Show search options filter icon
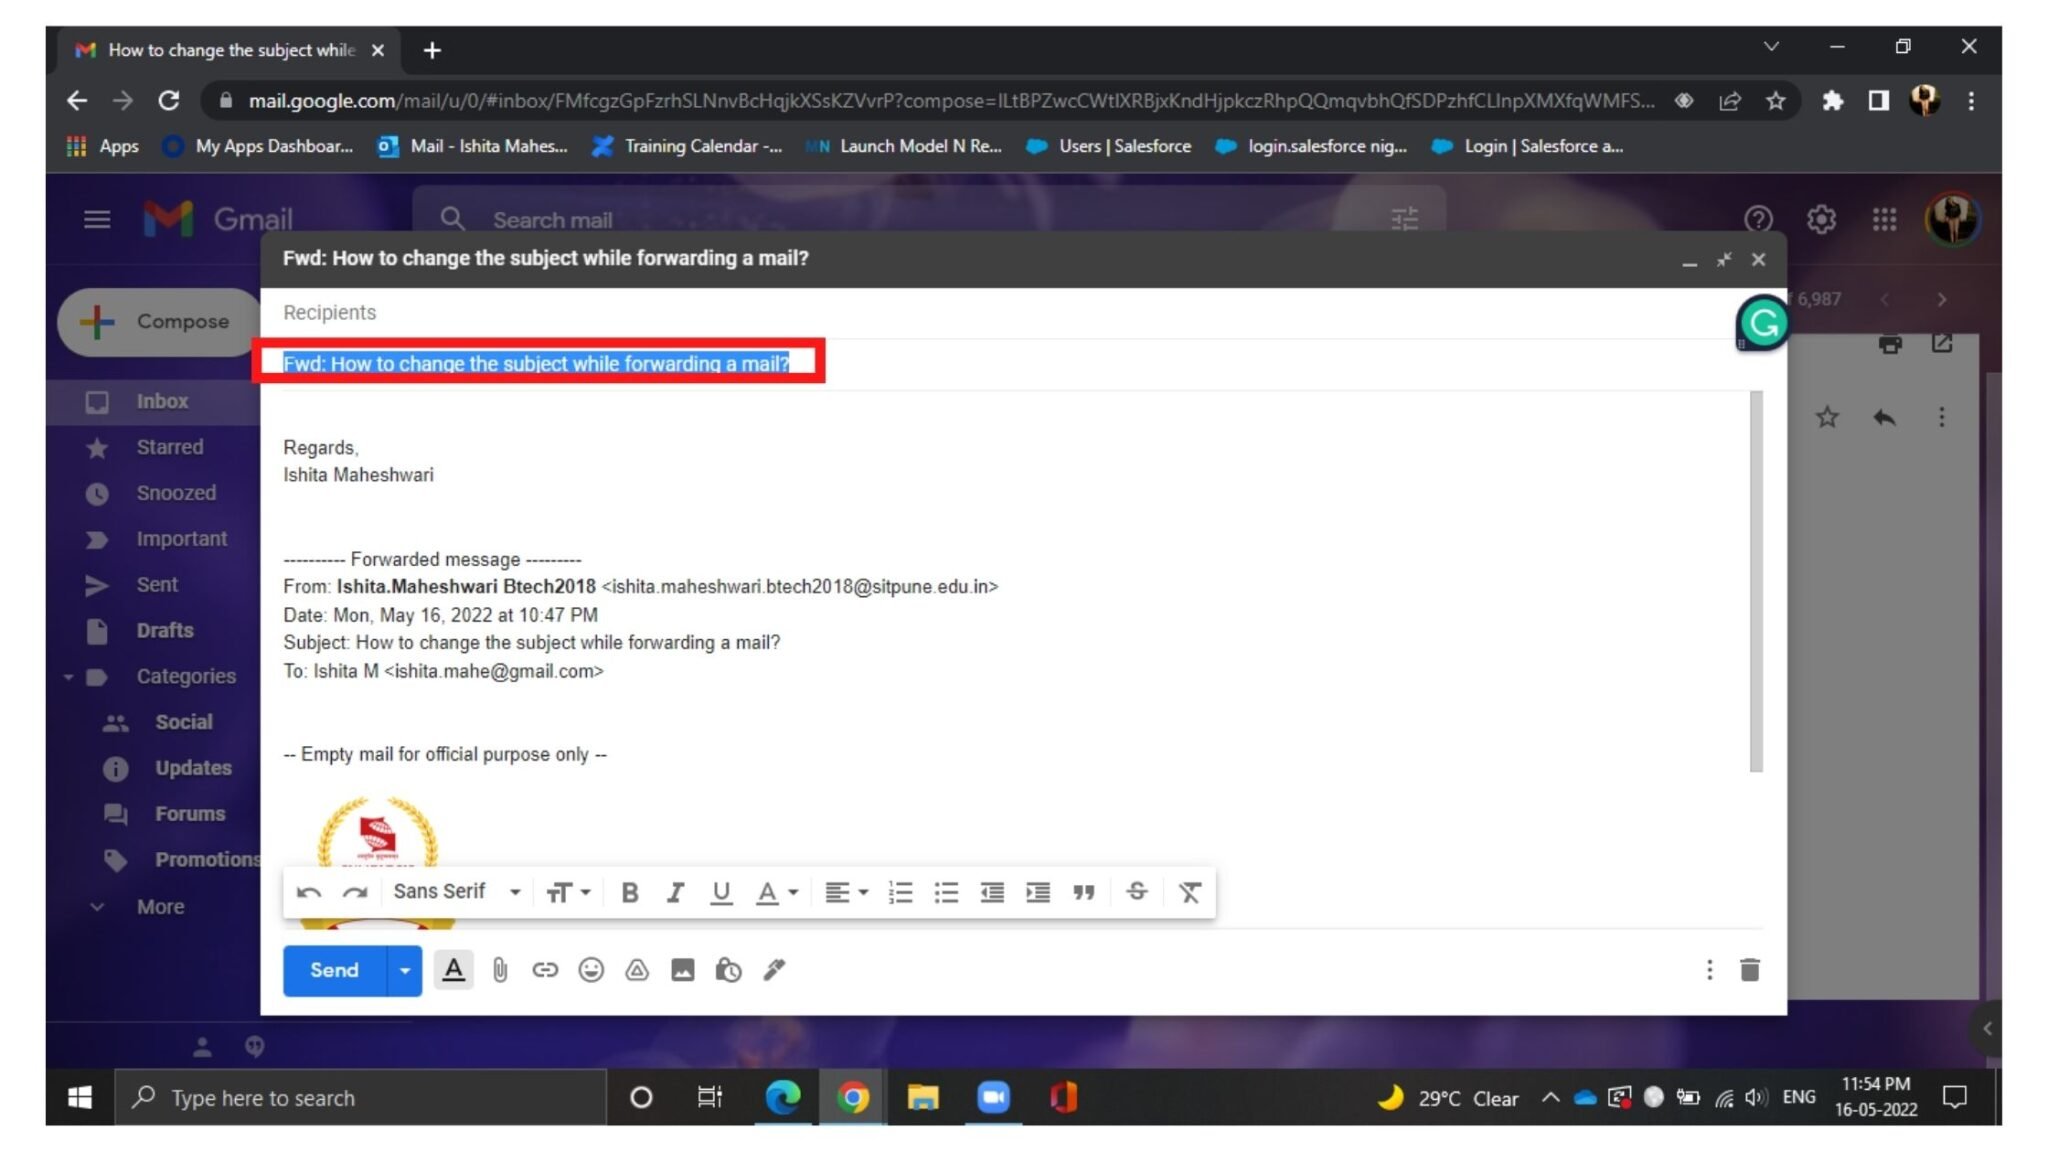This screenshot has width=2048, height=1152. click(1404, 219)
